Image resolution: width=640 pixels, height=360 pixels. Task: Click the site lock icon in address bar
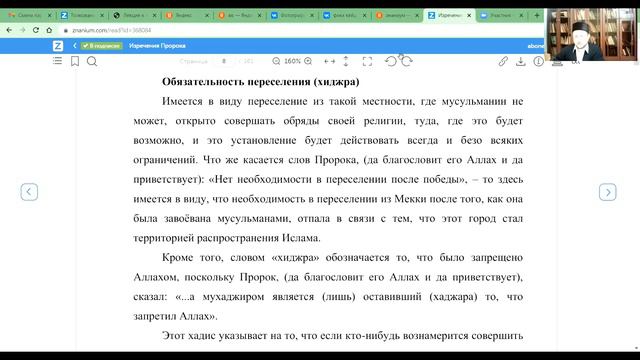pos(65,30)
